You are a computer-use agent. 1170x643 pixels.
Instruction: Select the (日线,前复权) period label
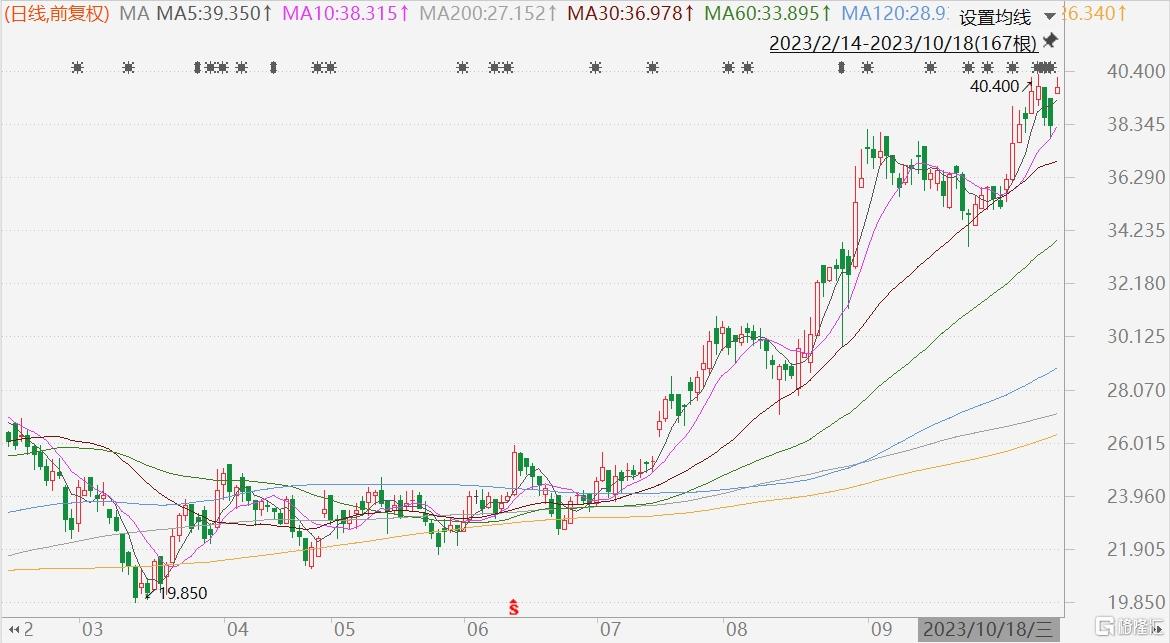click(x=57, y=13)
